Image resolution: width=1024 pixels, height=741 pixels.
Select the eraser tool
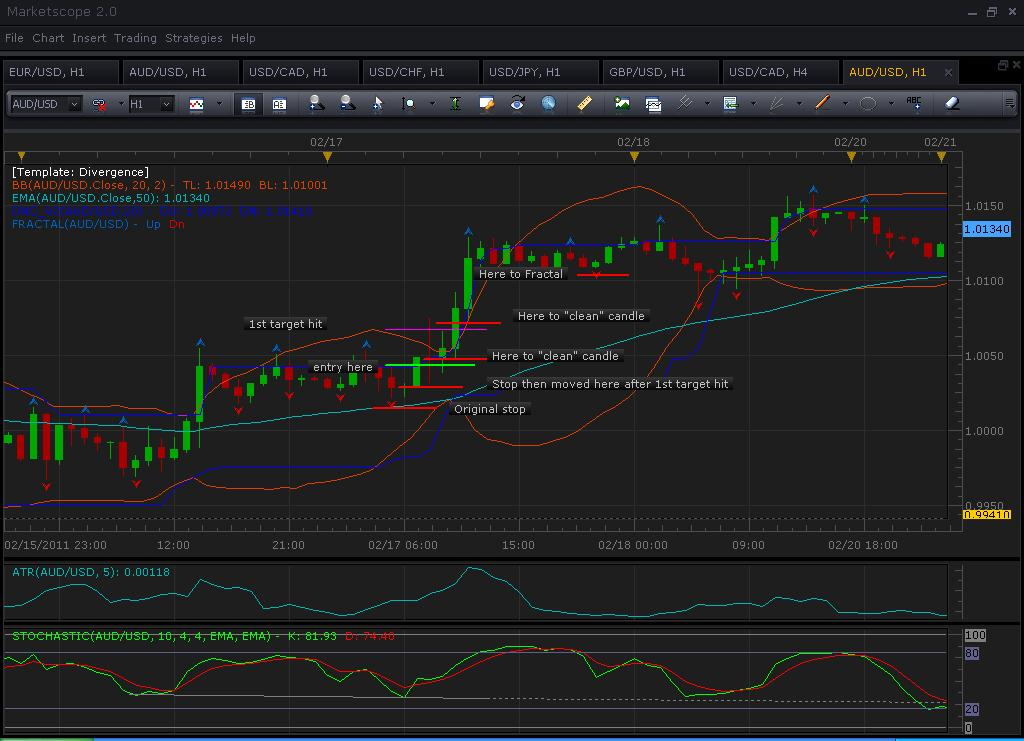(x=952, y=103)
